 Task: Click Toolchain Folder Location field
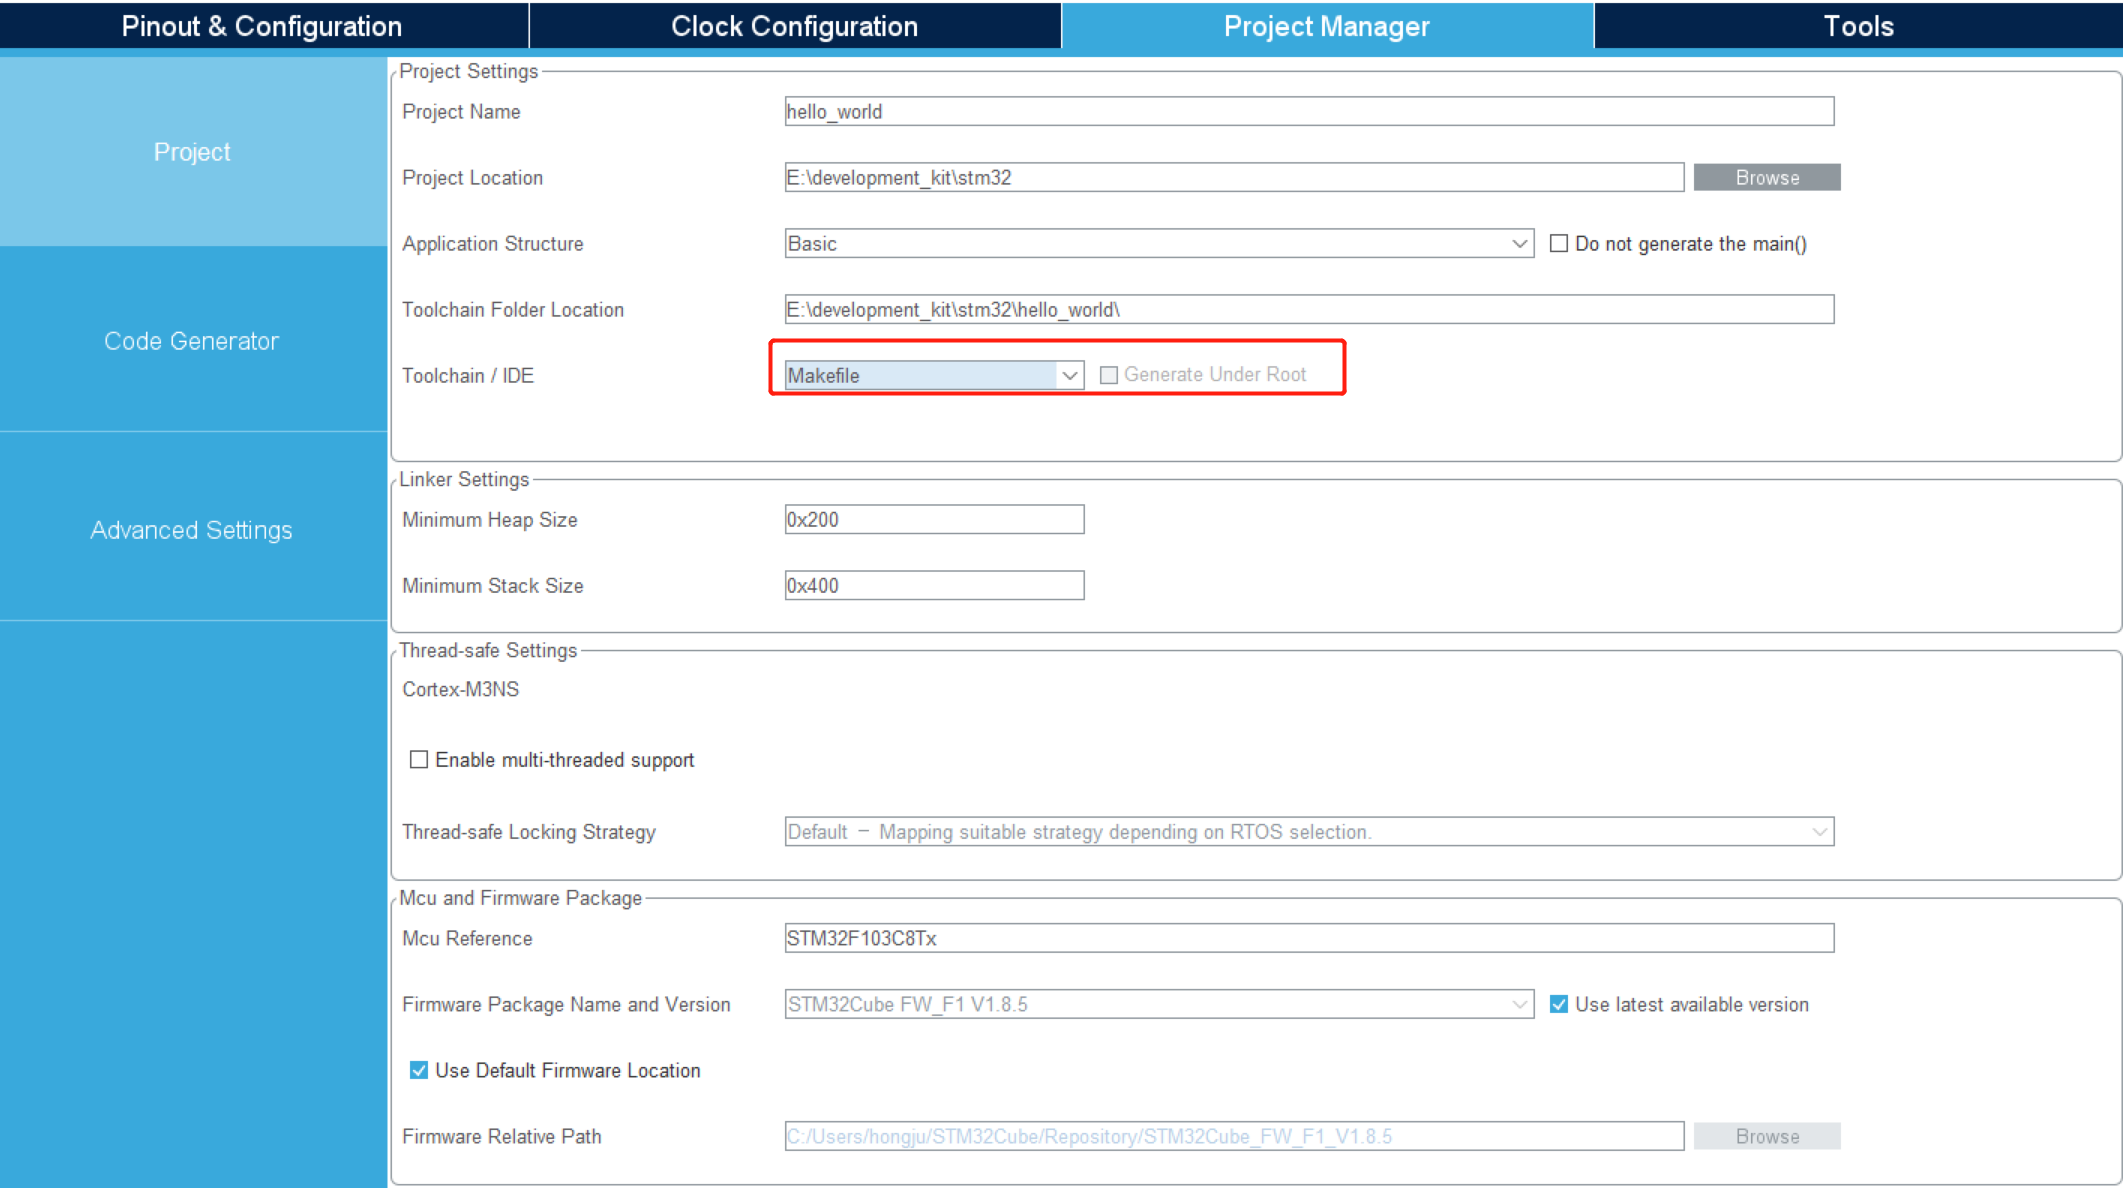coord(1309,309)
